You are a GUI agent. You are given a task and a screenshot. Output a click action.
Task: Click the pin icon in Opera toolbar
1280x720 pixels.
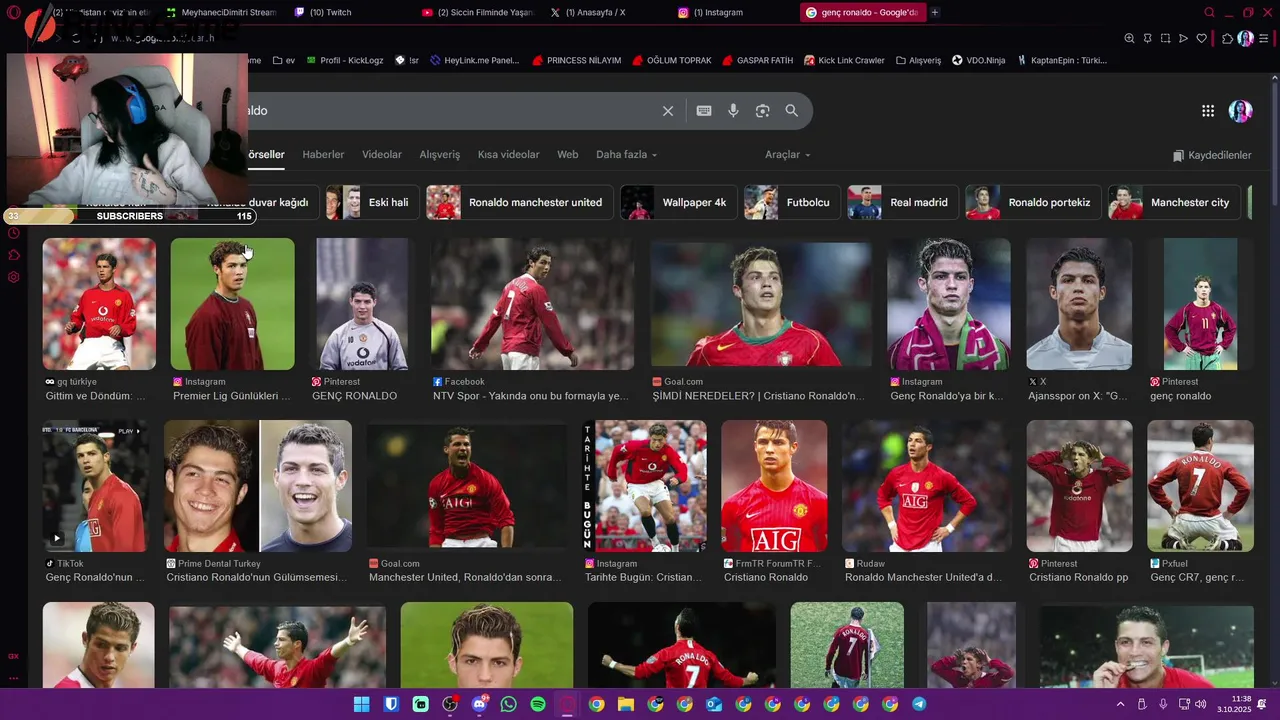pos(1147,38)
